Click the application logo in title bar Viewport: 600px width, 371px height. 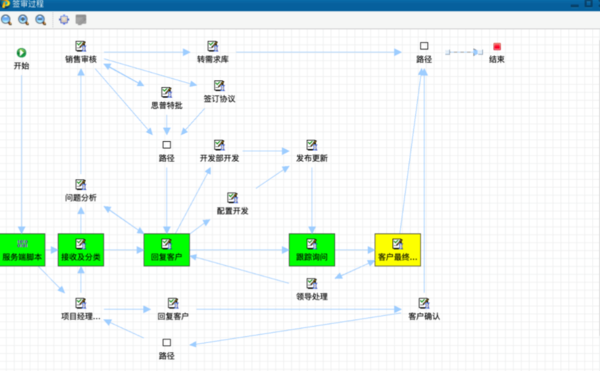[5, 4]
